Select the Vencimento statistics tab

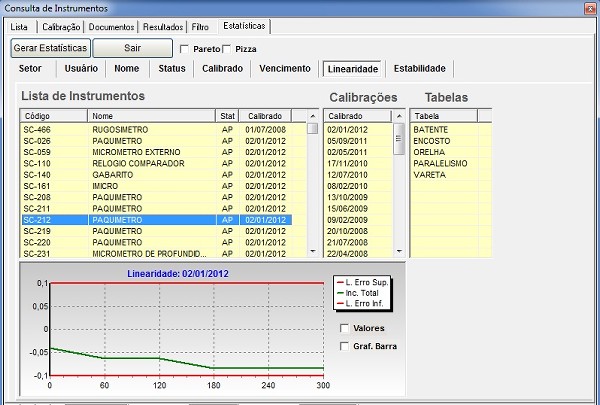point(285,69)
